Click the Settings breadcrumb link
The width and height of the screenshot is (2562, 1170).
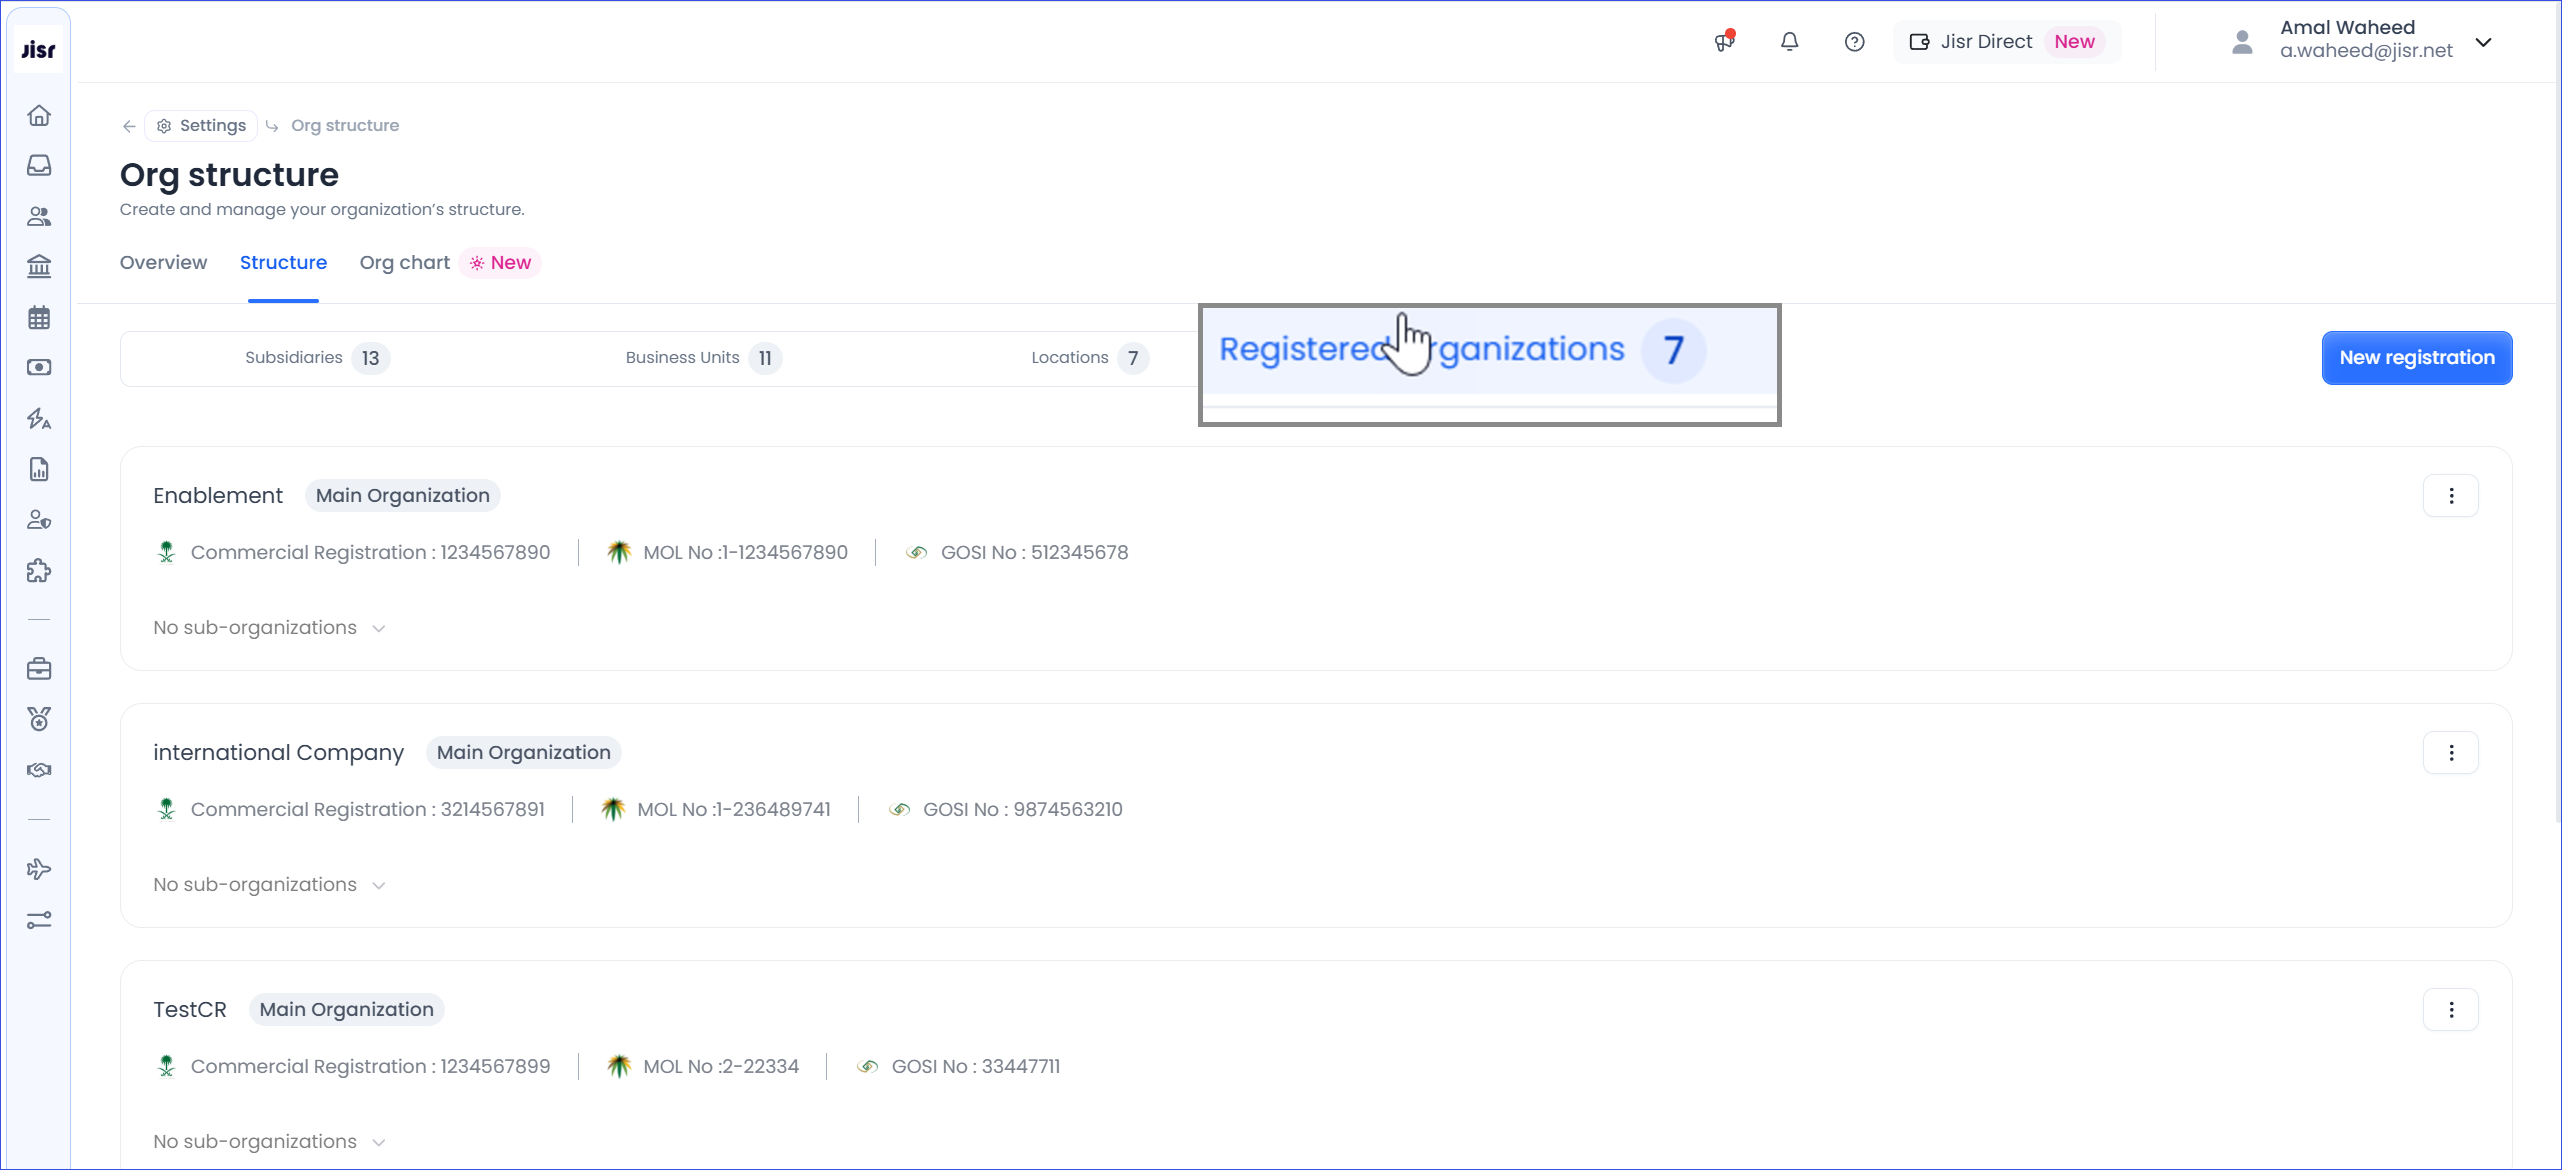click(x=202, y=126)
